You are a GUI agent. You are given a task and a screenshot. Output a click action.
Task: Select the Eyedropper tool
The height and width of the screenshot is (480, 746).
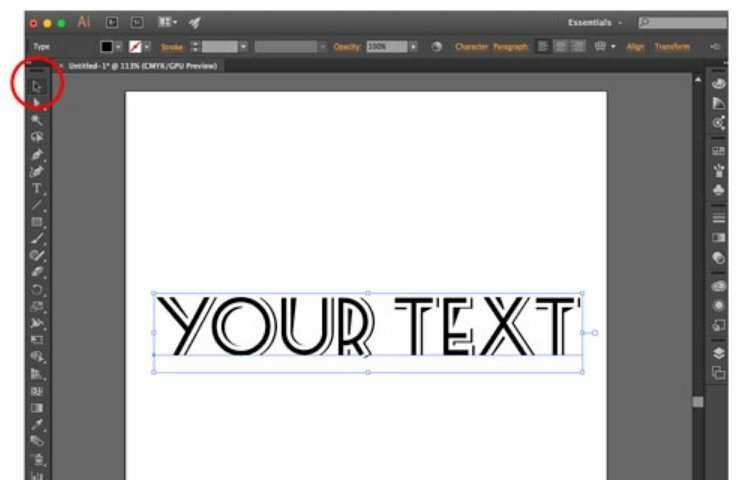click(37, 424)
